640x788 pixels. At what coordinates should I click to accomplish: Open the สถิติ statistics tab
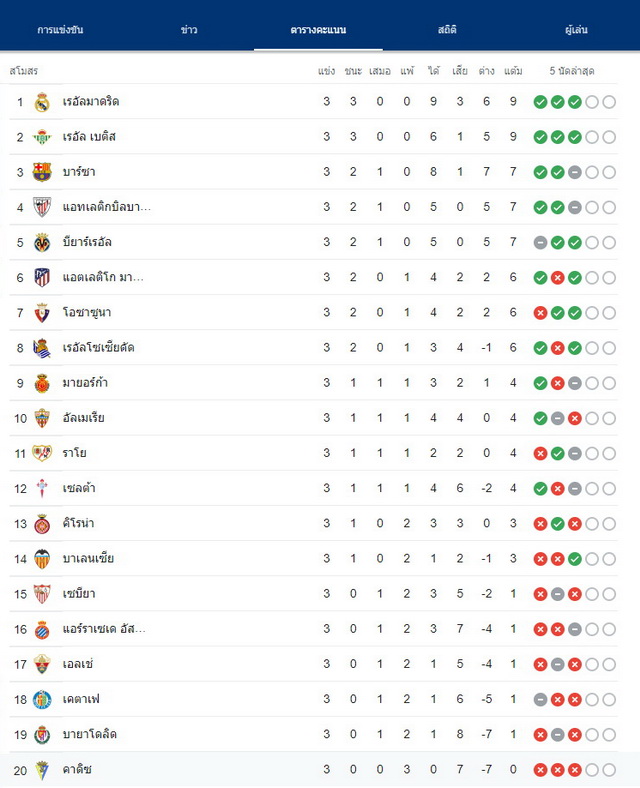click(x=447, y=30)
